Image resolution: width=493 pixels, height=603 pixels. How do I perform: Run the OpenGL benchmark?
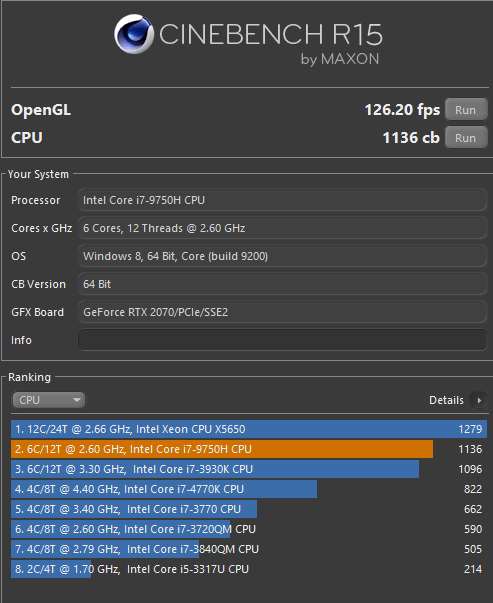pyautogui.click(x=466, y=110)
